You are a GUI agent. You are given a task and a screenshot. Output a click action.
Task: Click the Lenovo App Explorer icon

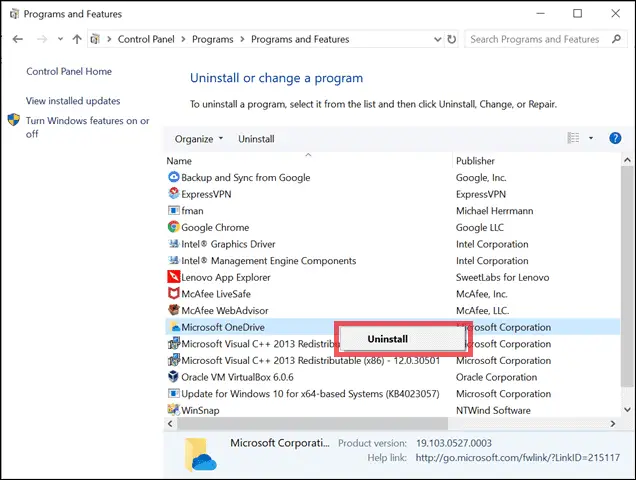click(174, 277)
